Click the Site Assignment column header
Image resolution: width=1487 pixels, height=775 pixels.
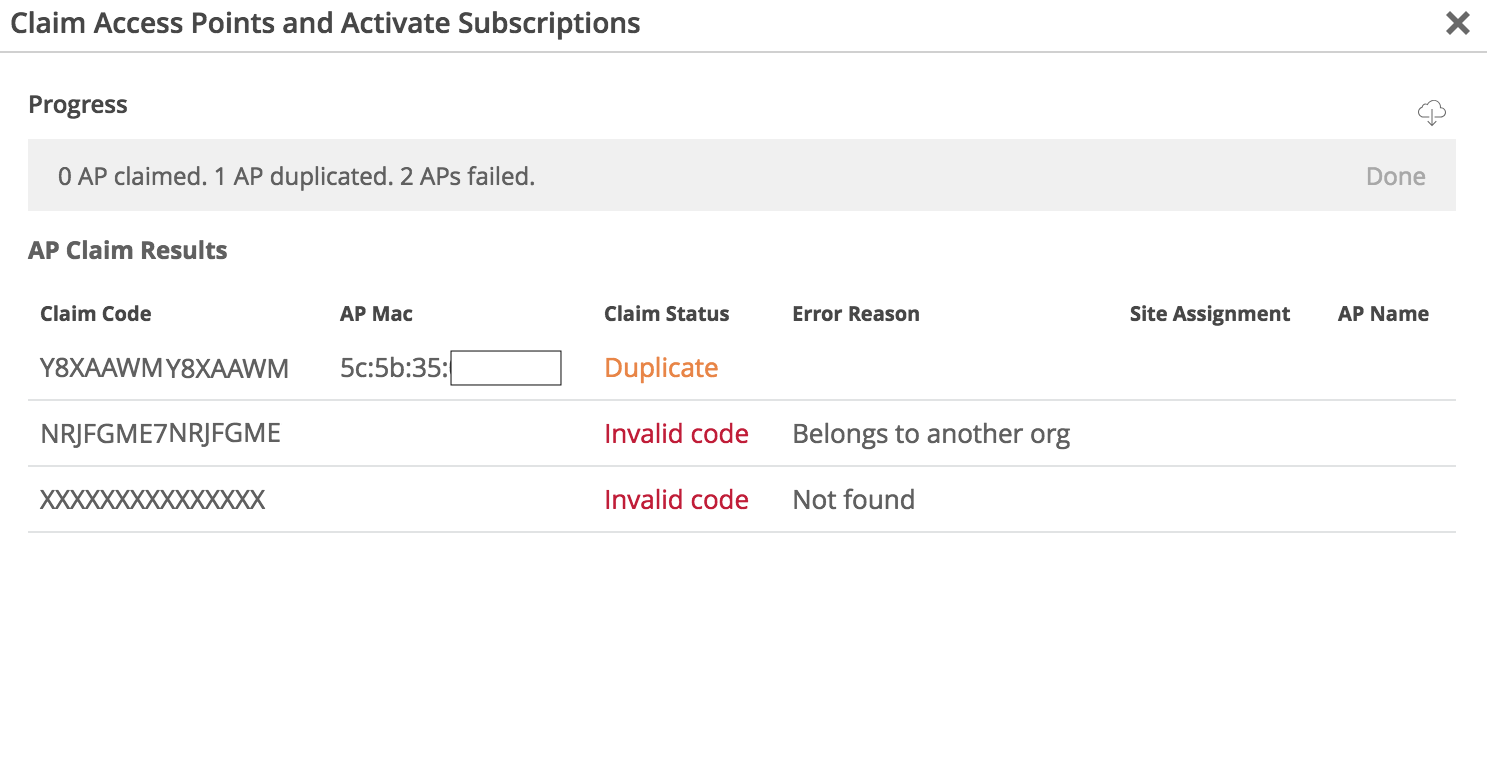pyautogui.click(x=1209, y=314)
